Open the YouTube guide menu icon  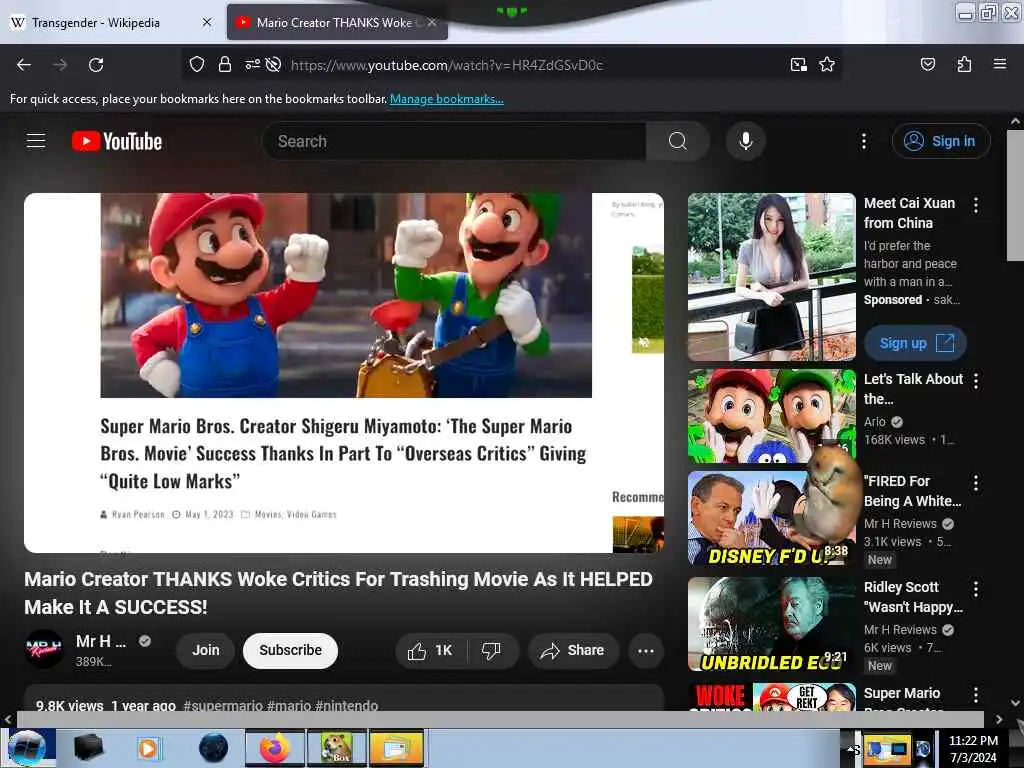[36, 140]
